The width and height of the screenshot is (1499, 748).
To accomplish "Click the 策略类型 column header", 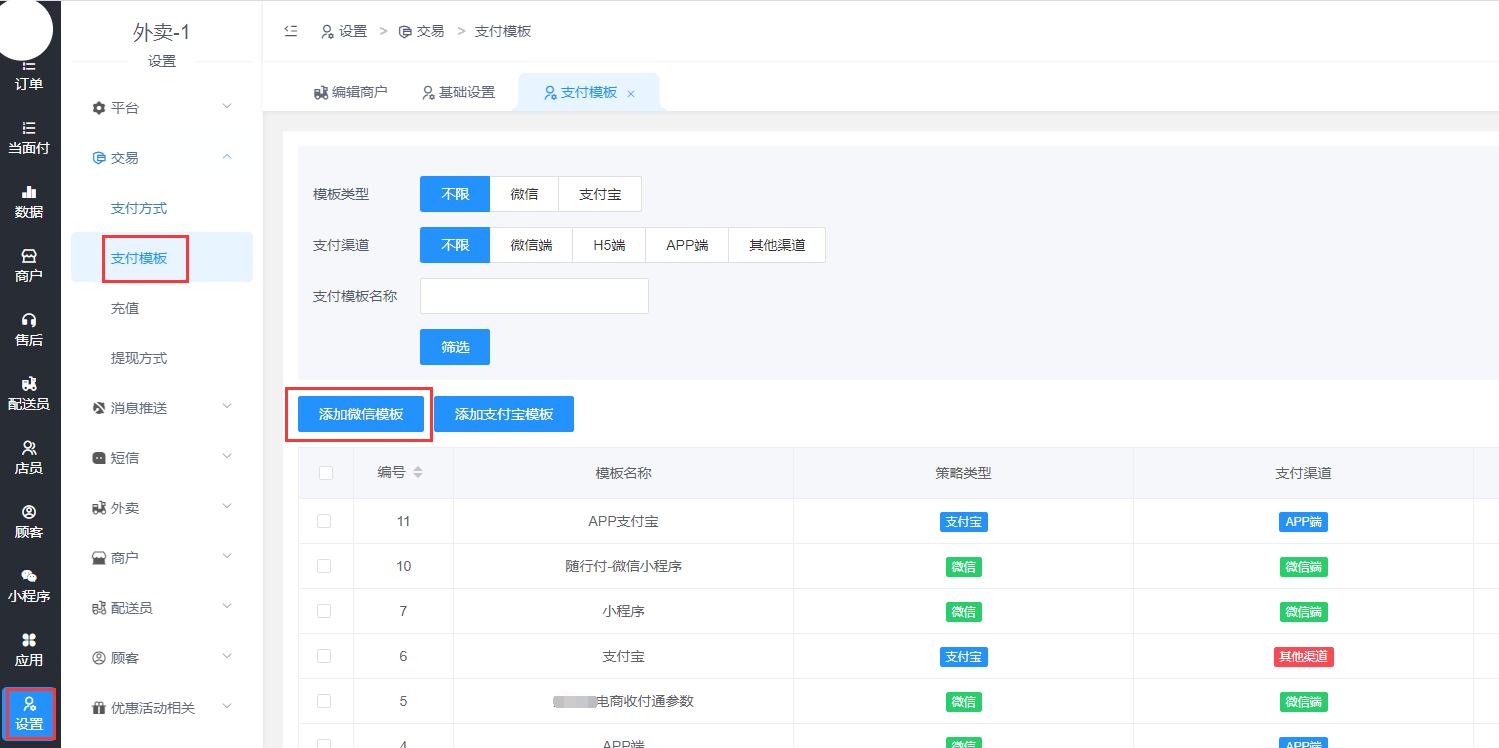I will pyautogui.click(x=963, y=473).
